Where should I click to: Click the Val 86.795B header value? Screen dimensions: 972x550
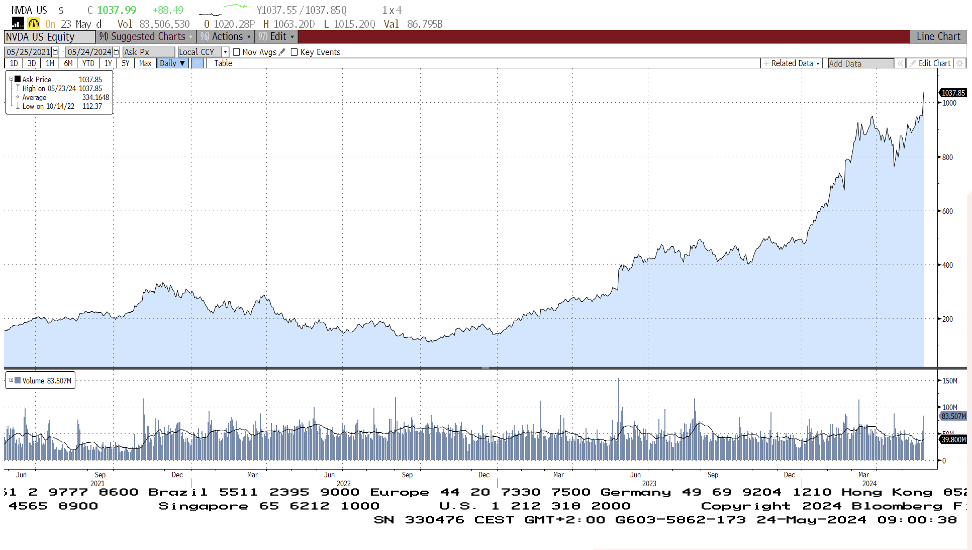click(413, 24)
